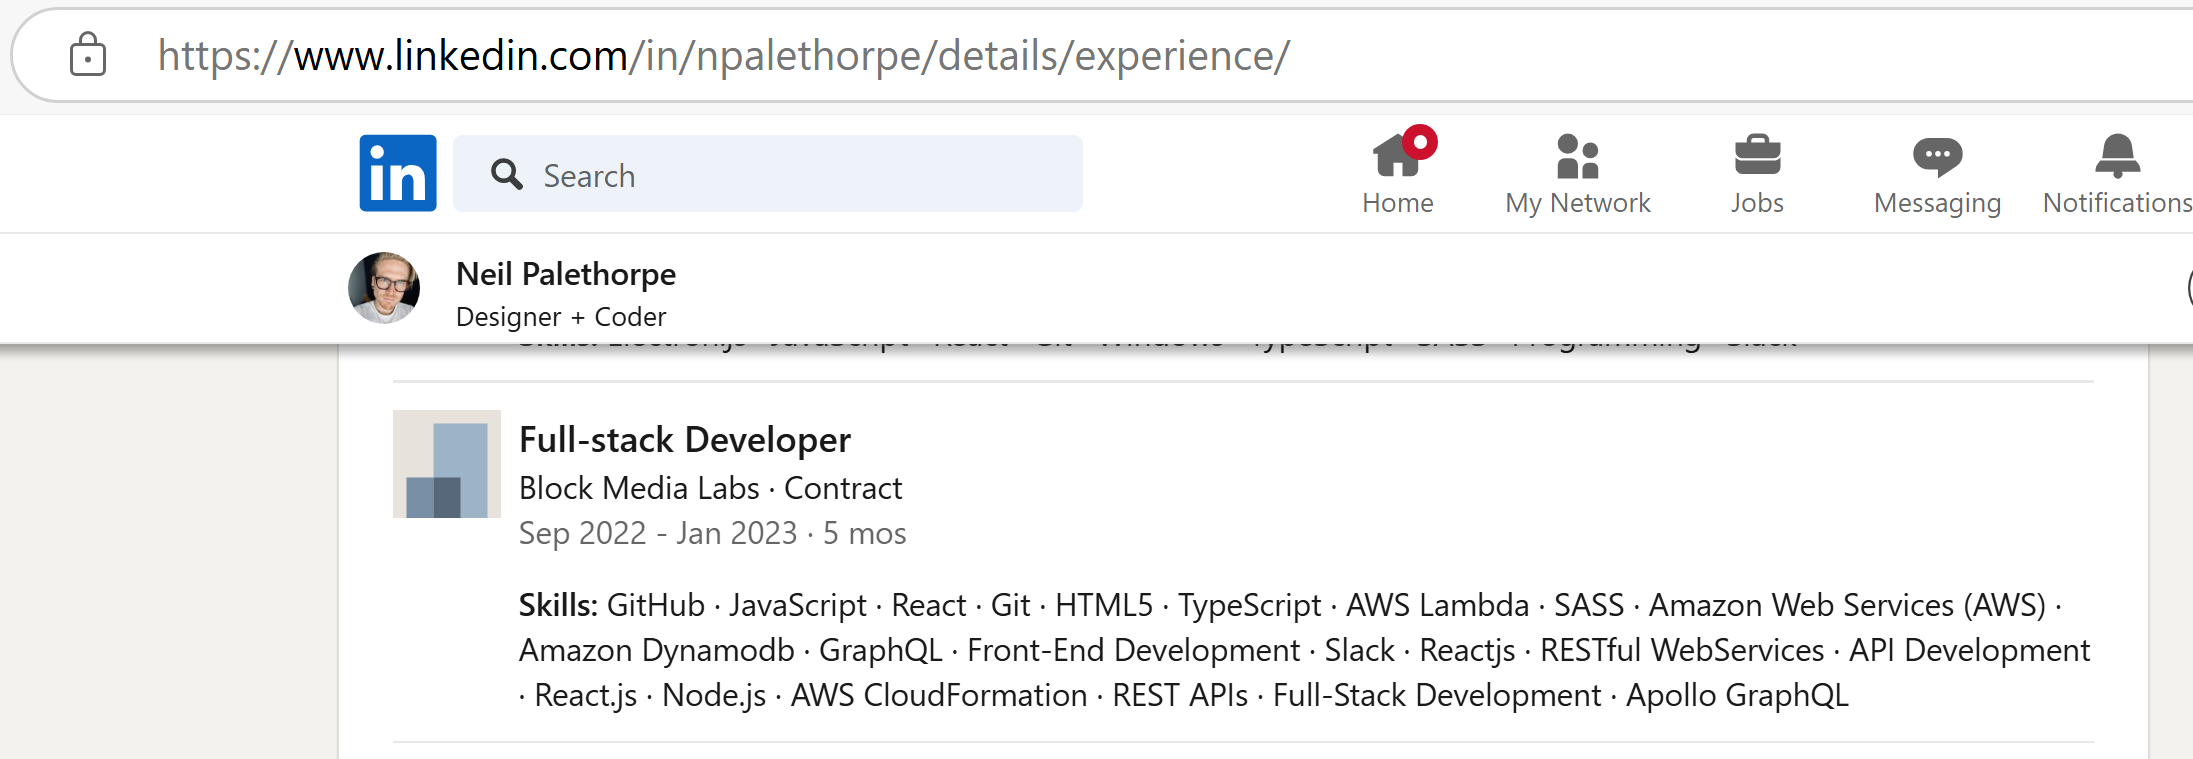Click the browser address bar URL

coord(724,55)
